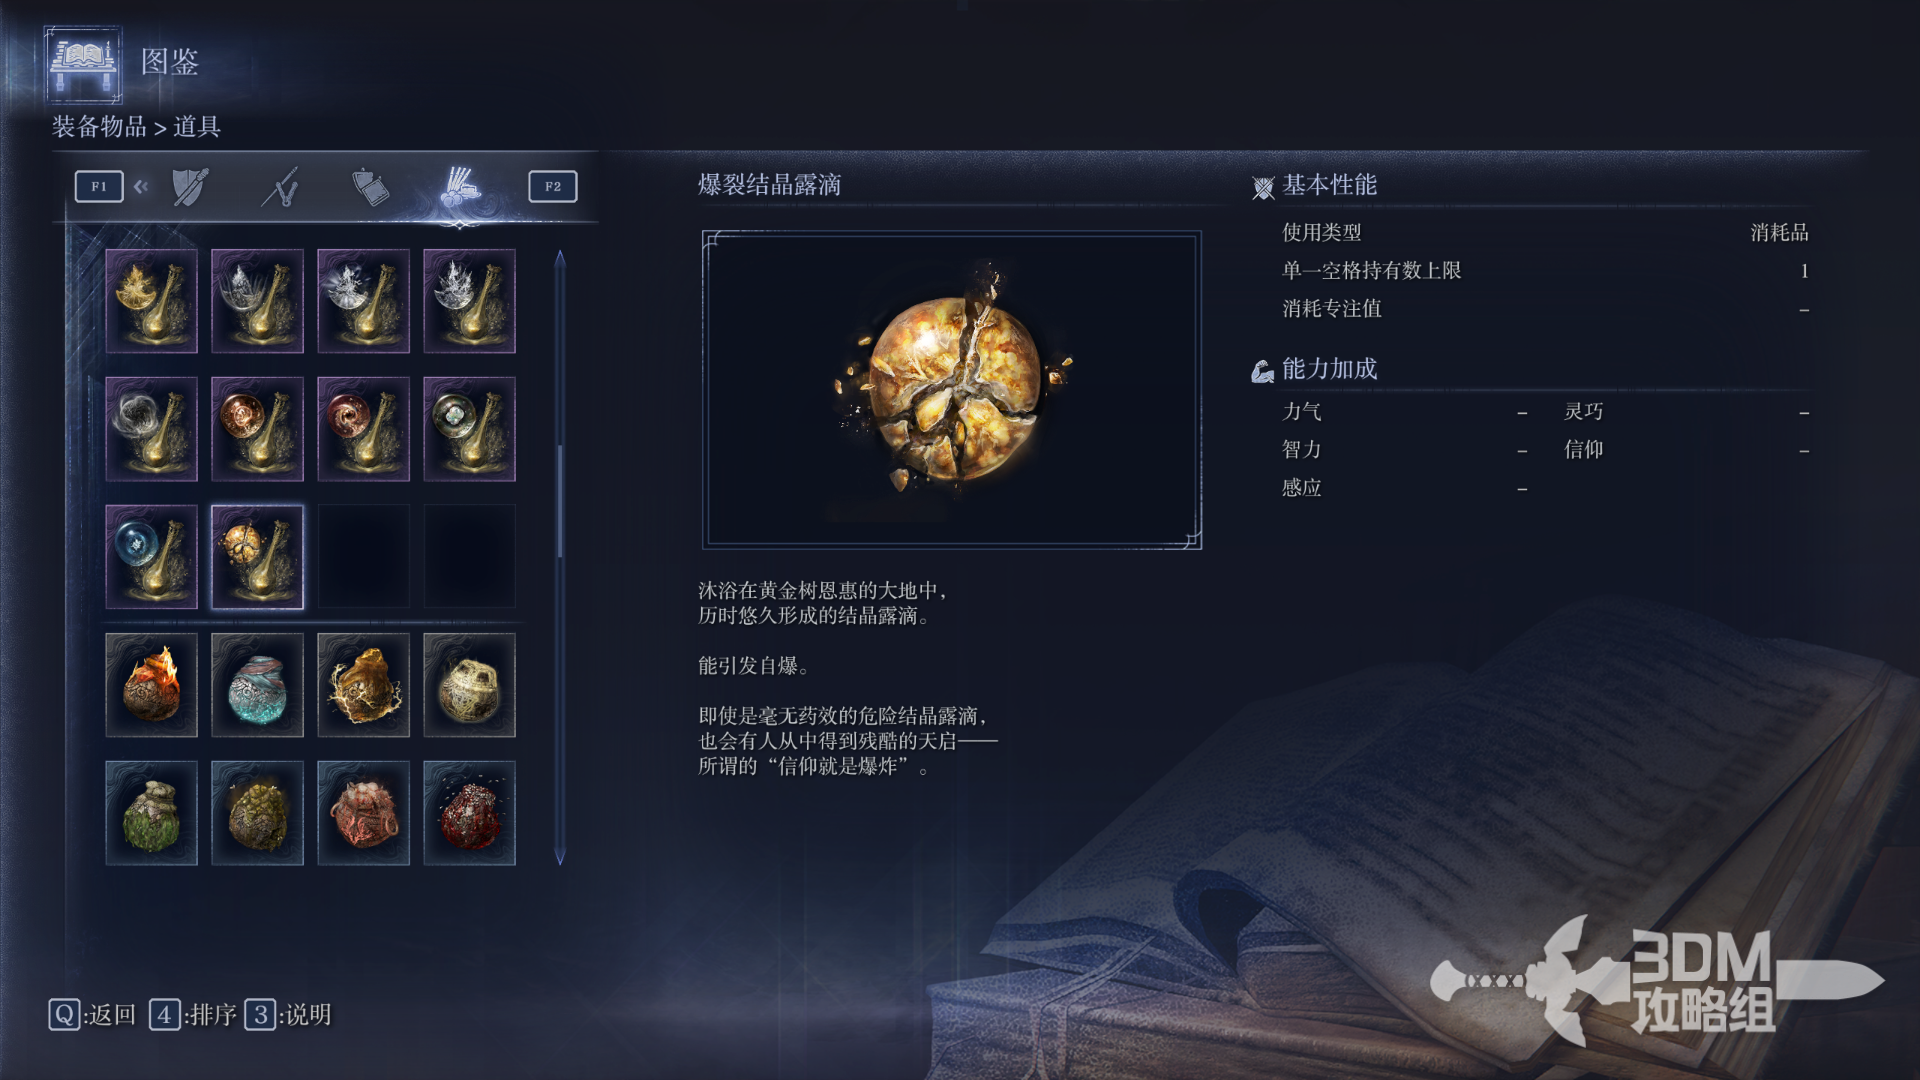Choose the red blood pot item icon
The image size is (1920, 1080).
pos(469,813)
